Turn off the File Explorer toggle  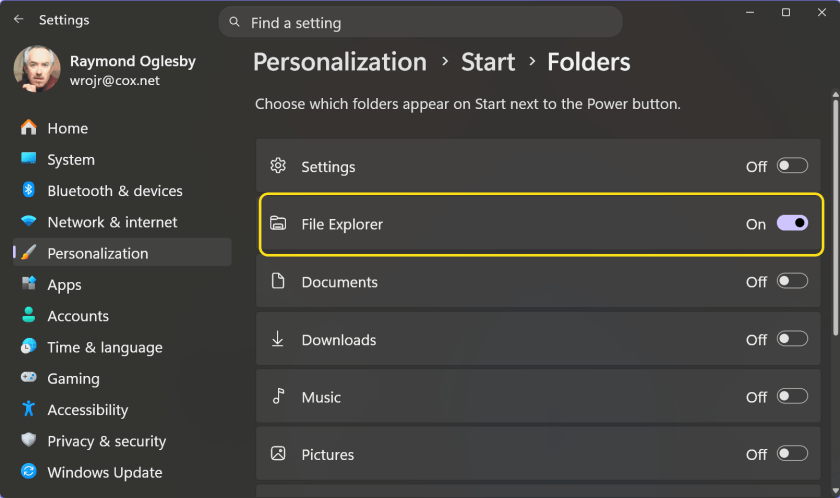[x=792, y=223]
